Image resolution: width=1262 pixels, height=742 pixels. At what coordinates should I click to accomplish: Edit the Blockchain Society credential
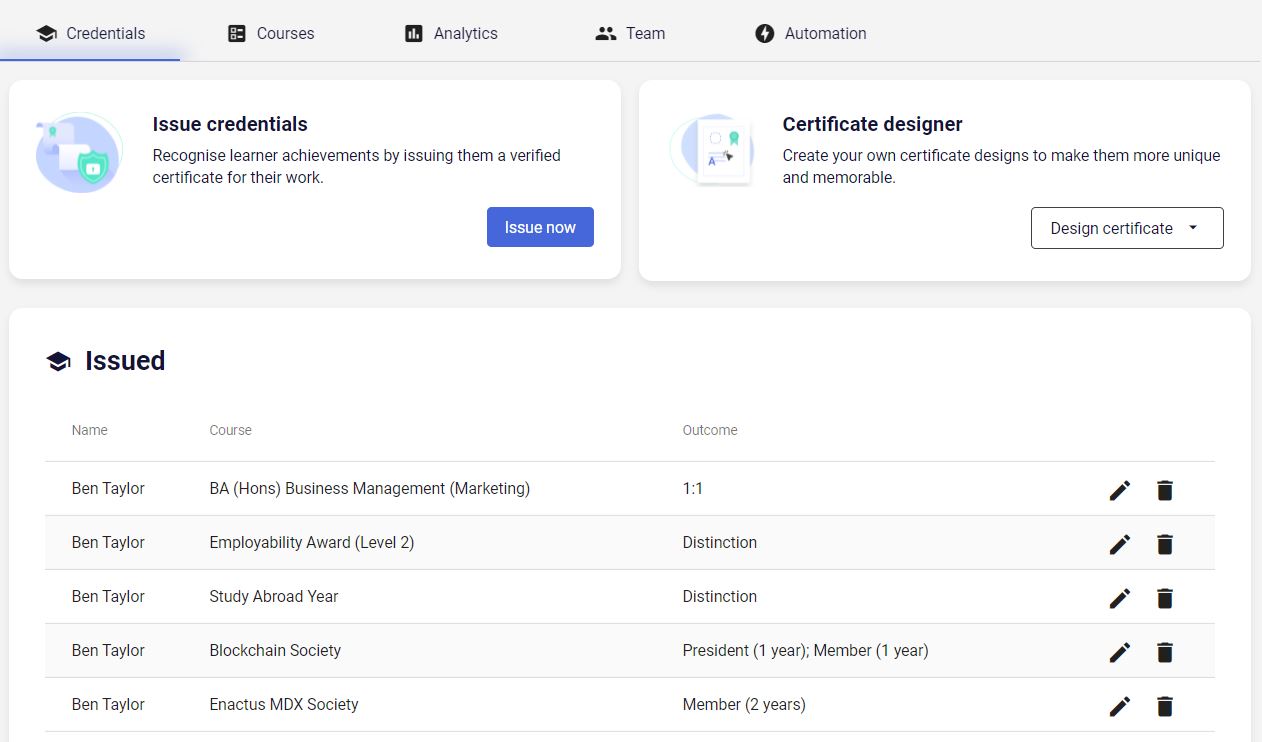tap(1120, 652)
